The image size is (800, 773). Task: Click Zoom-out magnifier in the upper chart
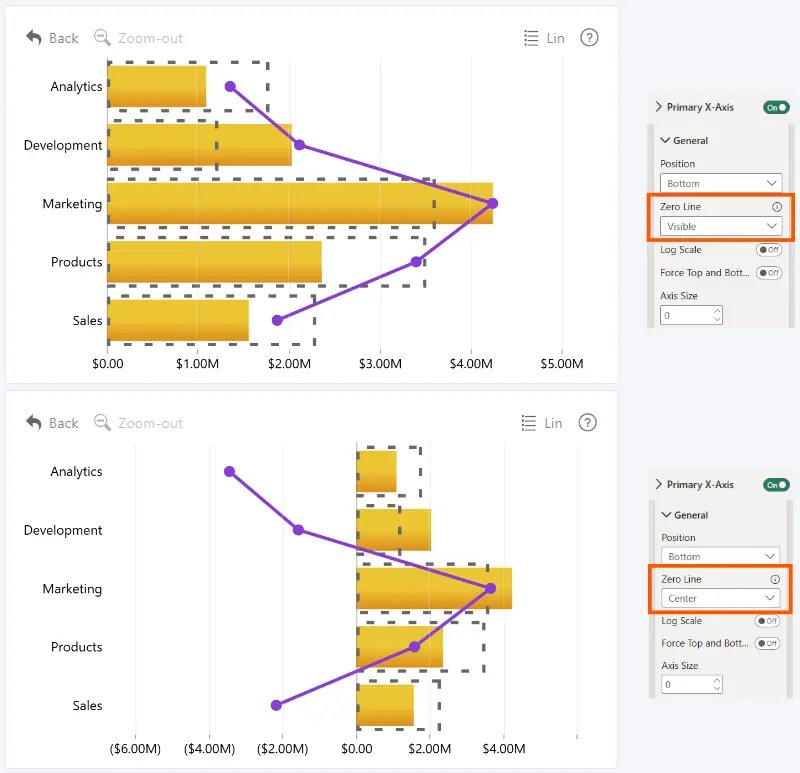pyautogui.click(x=102, y=38)
